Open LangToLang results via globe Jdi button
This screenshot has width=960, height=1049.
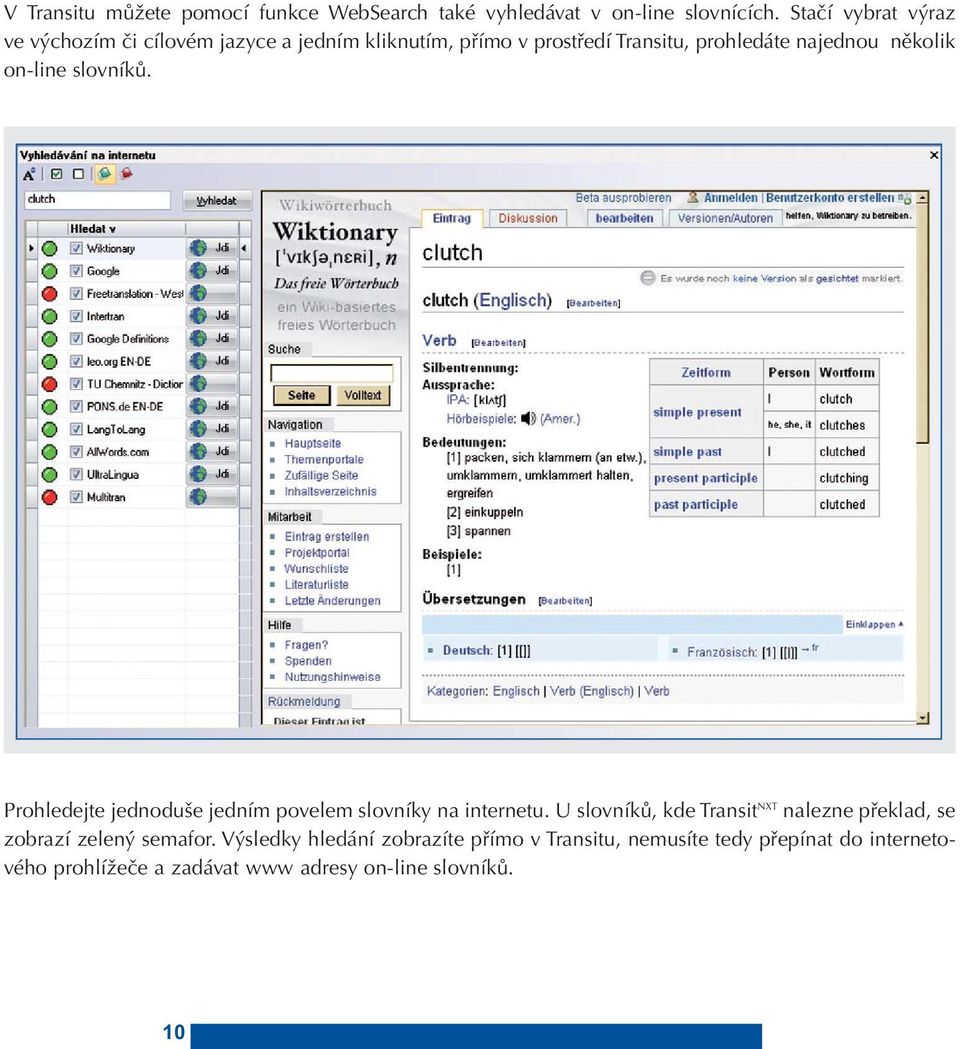(211, 429)
